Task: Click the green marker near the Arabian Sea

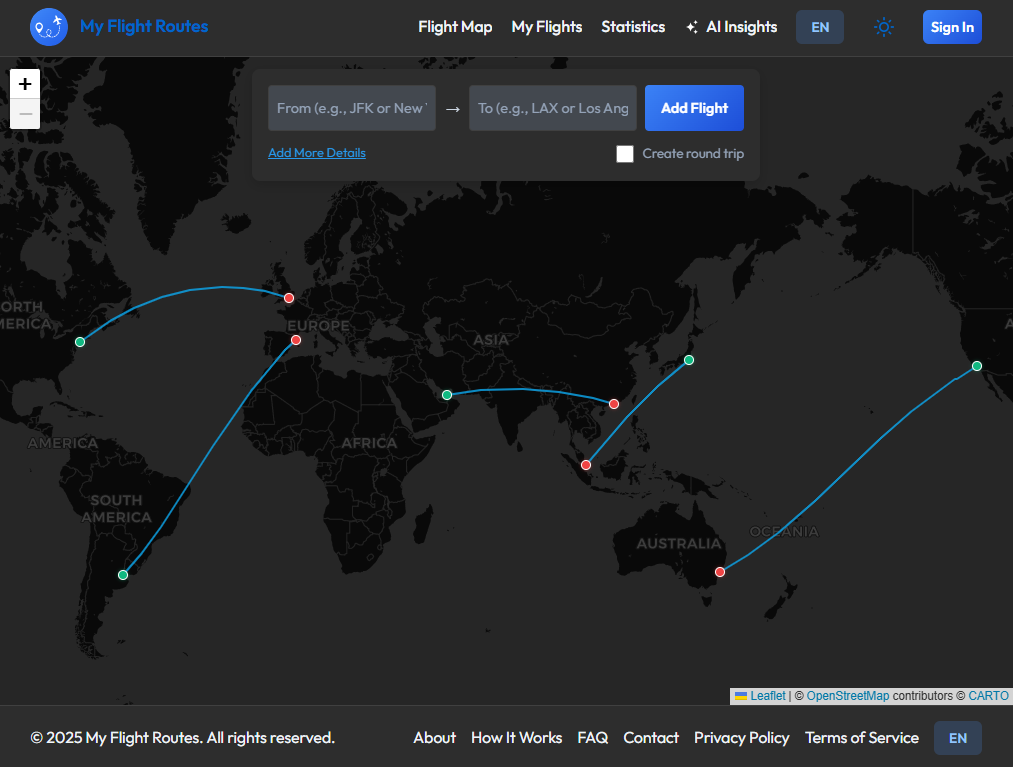Action: click(446, 395)
